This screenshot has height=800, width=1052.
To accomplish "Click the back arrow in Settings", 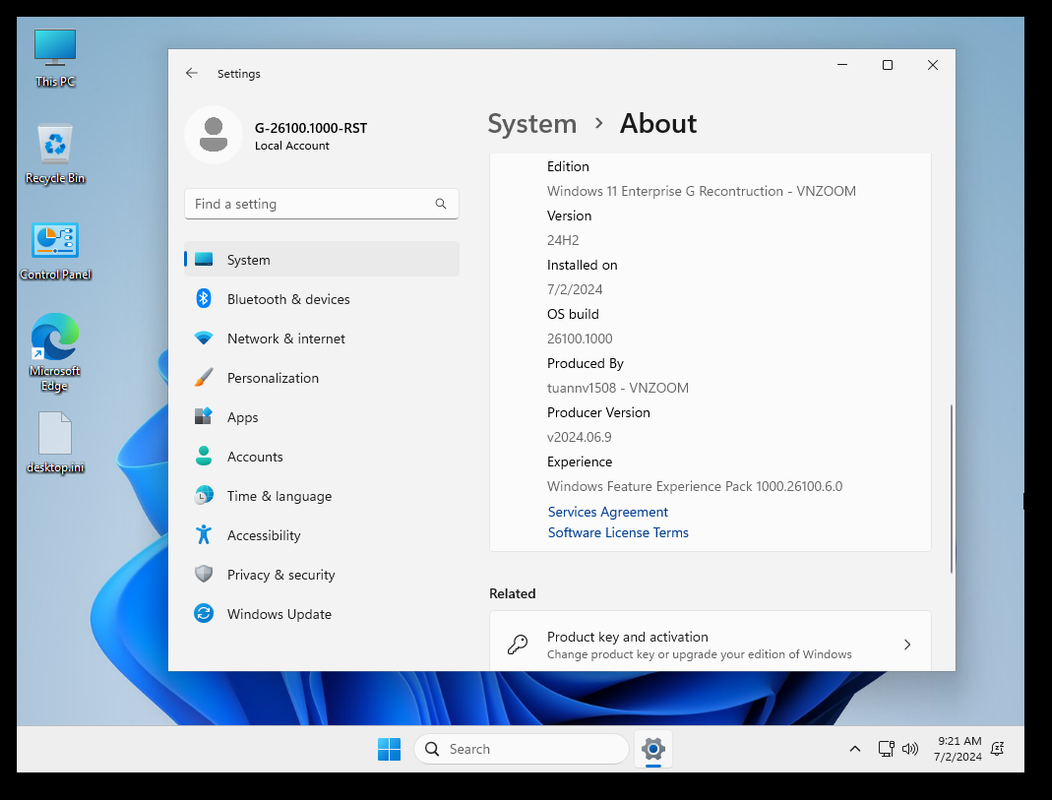I will tap(192, 73).
